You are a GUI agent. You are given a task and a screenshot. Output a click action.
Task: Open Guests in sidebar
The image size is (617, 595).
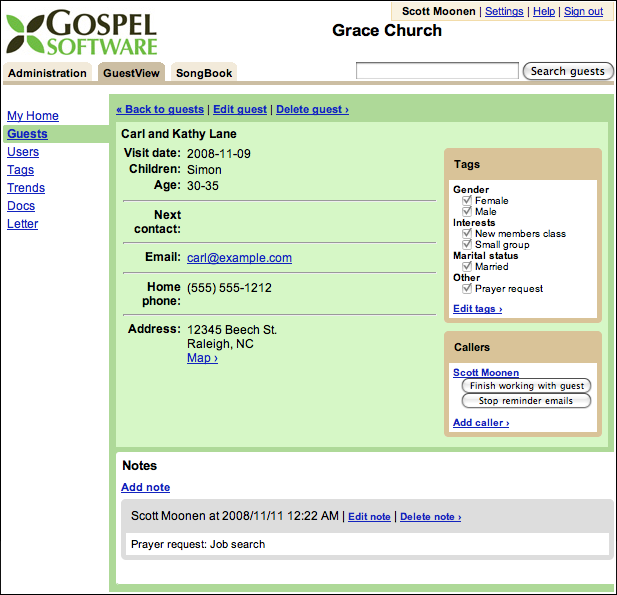tap(27, 134)
